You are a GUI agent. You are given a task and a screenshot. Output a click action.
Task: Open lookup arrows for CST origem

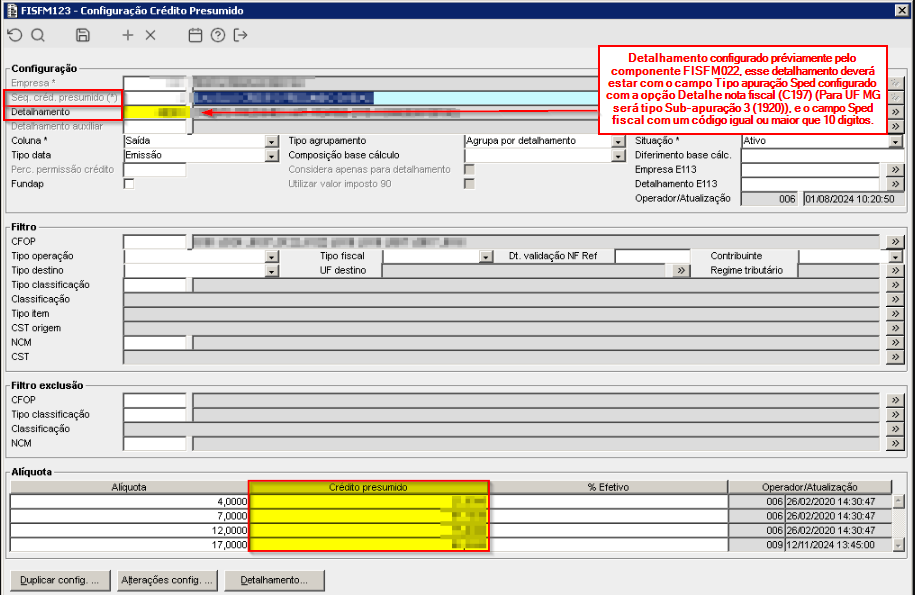coord(895,328)
